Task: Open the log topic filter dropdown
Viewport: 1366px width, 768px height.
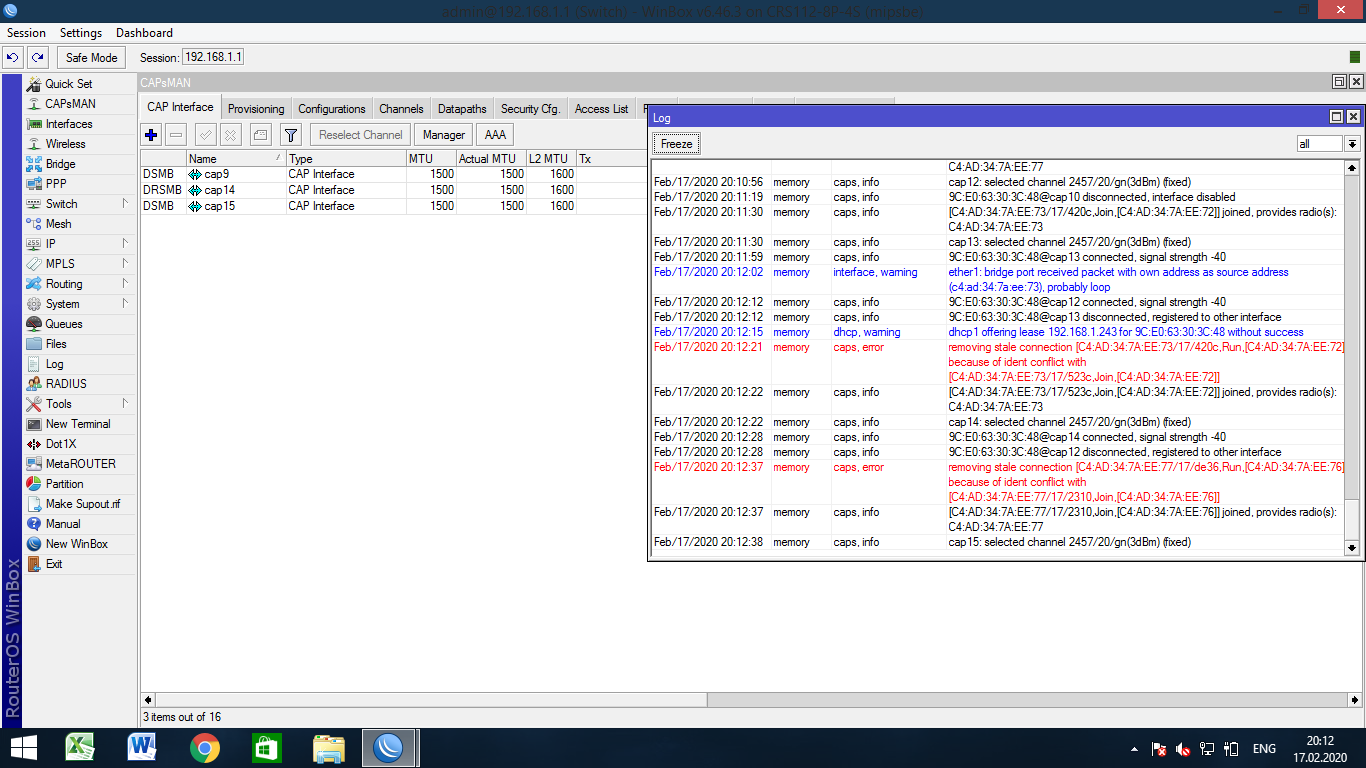Action: pyautogui.click(x=1352, y=144)
